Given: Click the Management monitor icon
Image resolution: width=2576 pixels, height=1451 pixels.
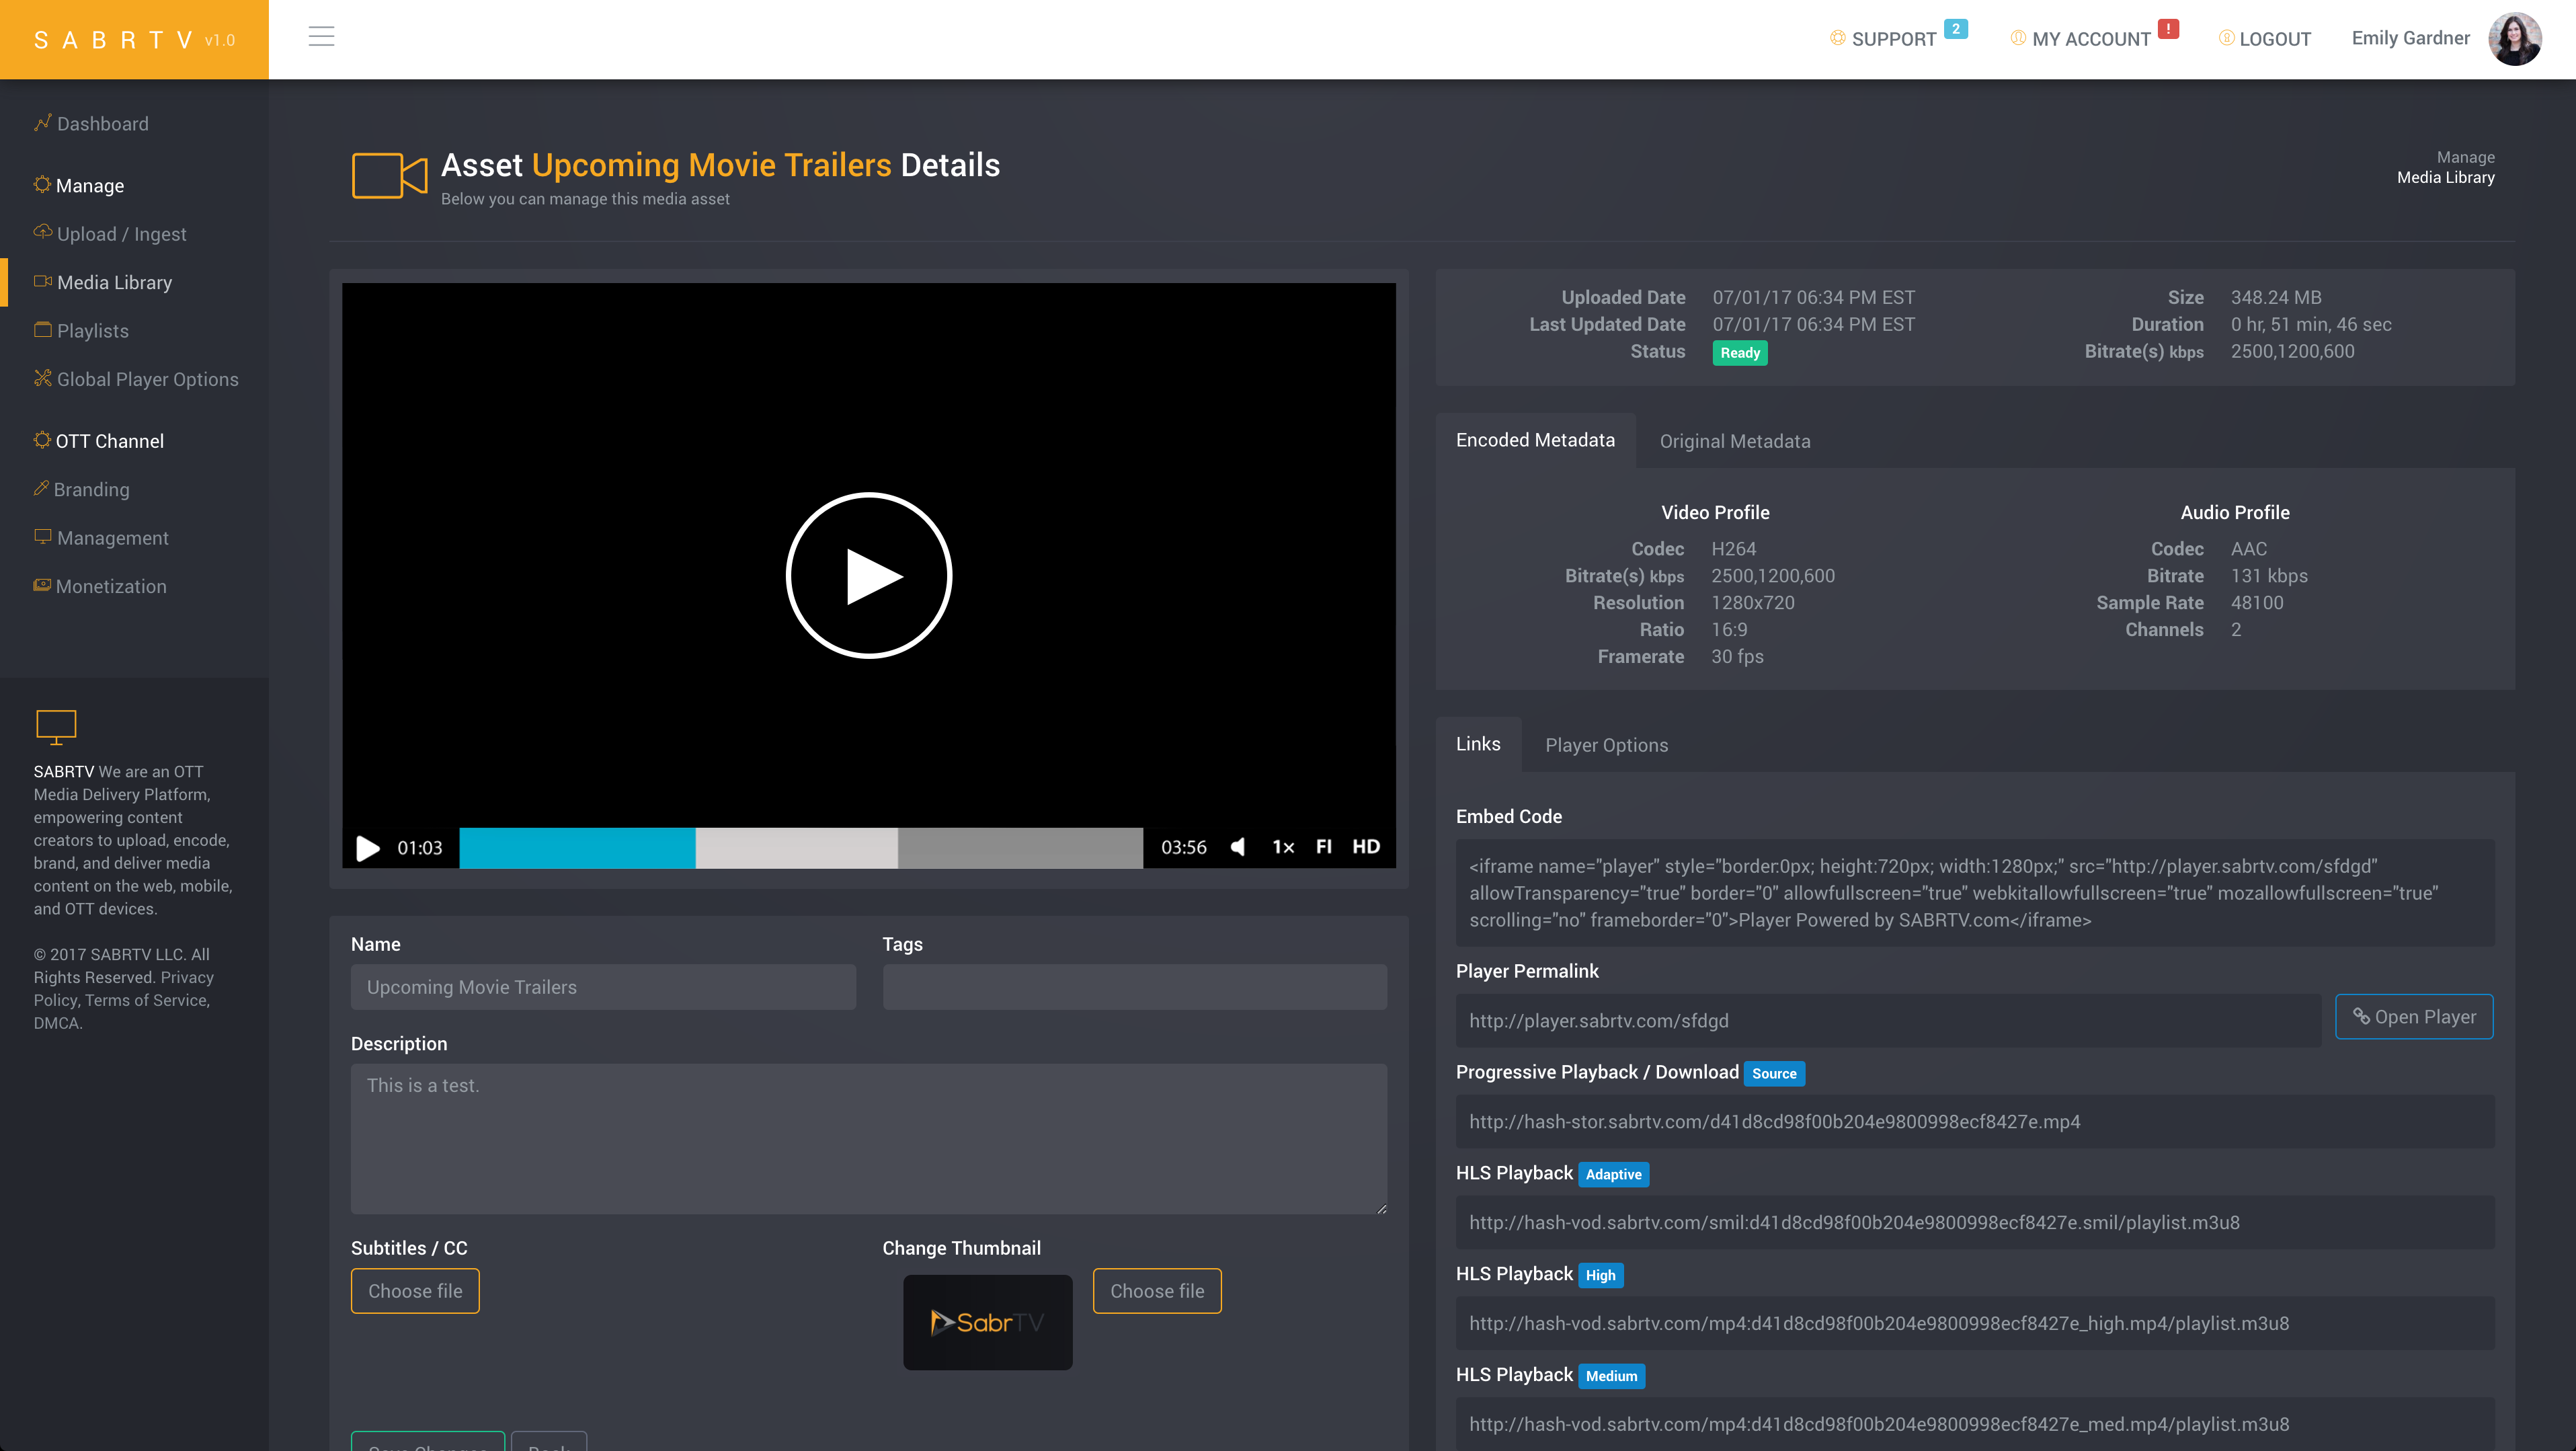Looking at the screenshot, I should click(42, 536).
